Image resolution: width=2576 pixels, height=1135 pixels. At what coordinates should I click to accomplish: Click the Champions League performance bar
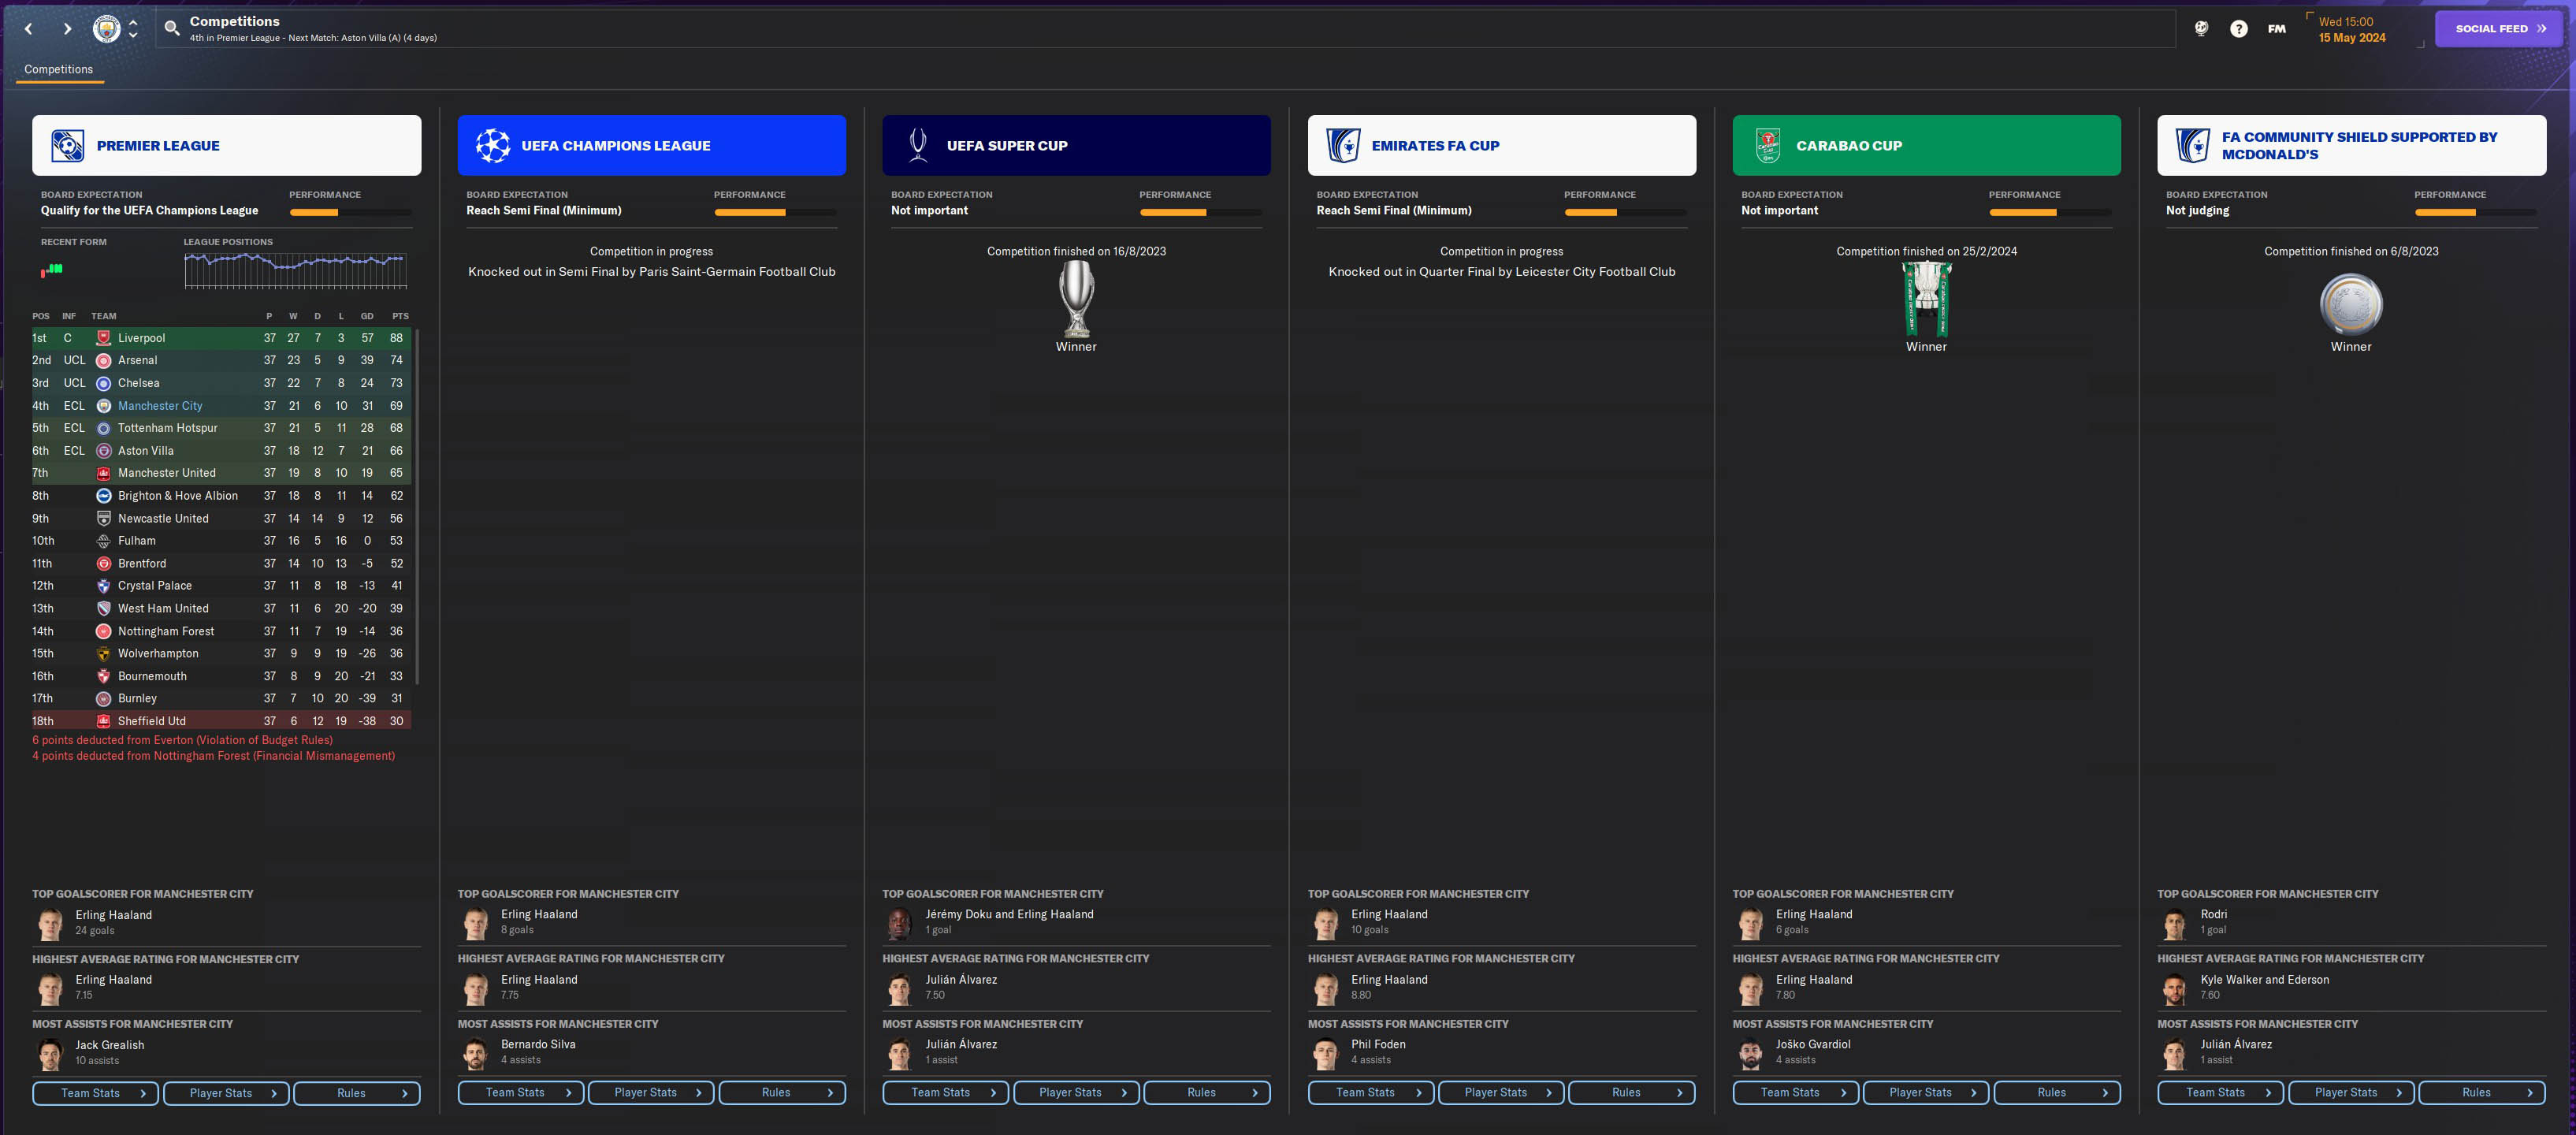(x=775, y=212)
